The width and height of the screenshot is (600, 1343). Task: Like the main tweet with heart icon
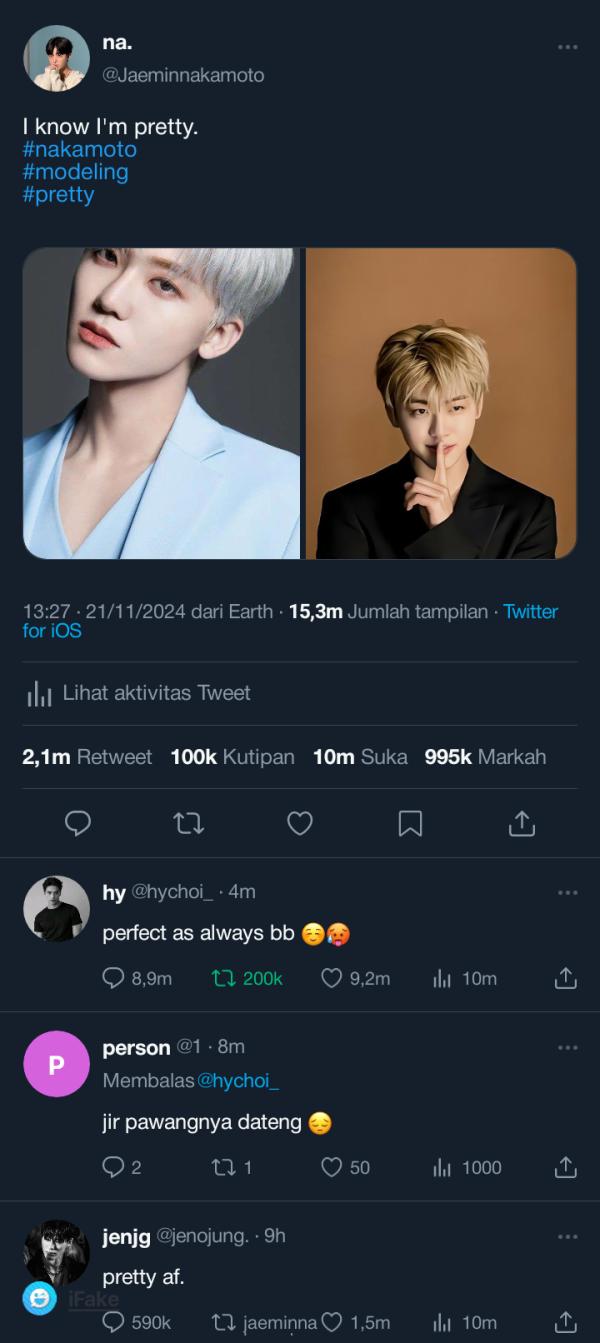point(300,823)
